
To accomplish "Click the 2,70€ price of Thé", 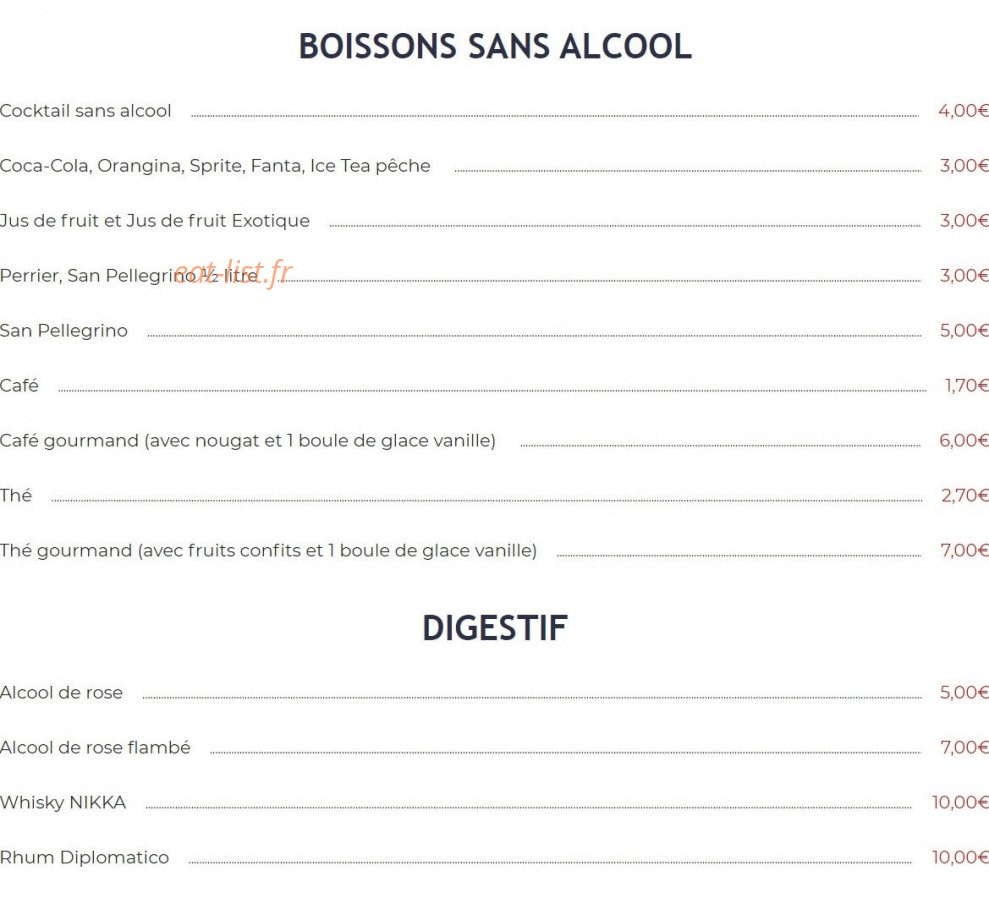I will (x=965, y=495).
